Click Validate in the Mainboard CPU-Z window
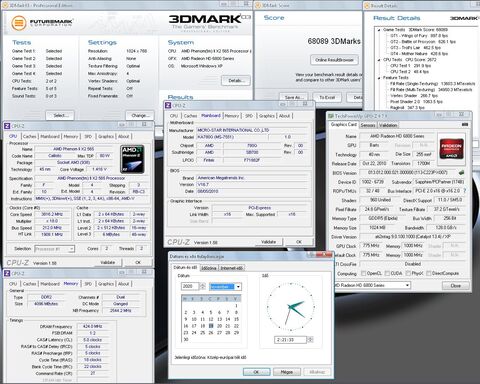480x384 pixels. 268,242
